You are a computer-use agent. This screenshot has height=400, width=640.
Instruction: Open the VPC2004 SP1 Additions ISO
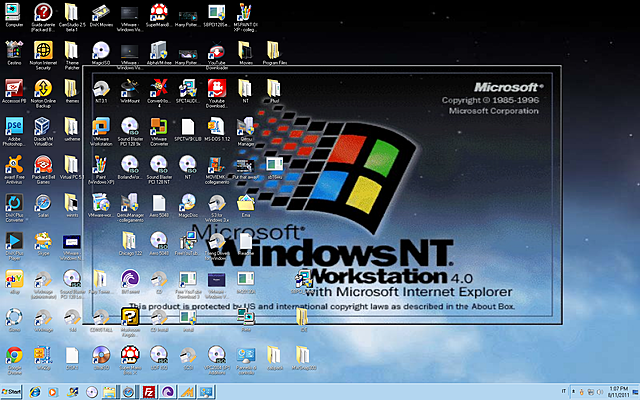point(217,359)
